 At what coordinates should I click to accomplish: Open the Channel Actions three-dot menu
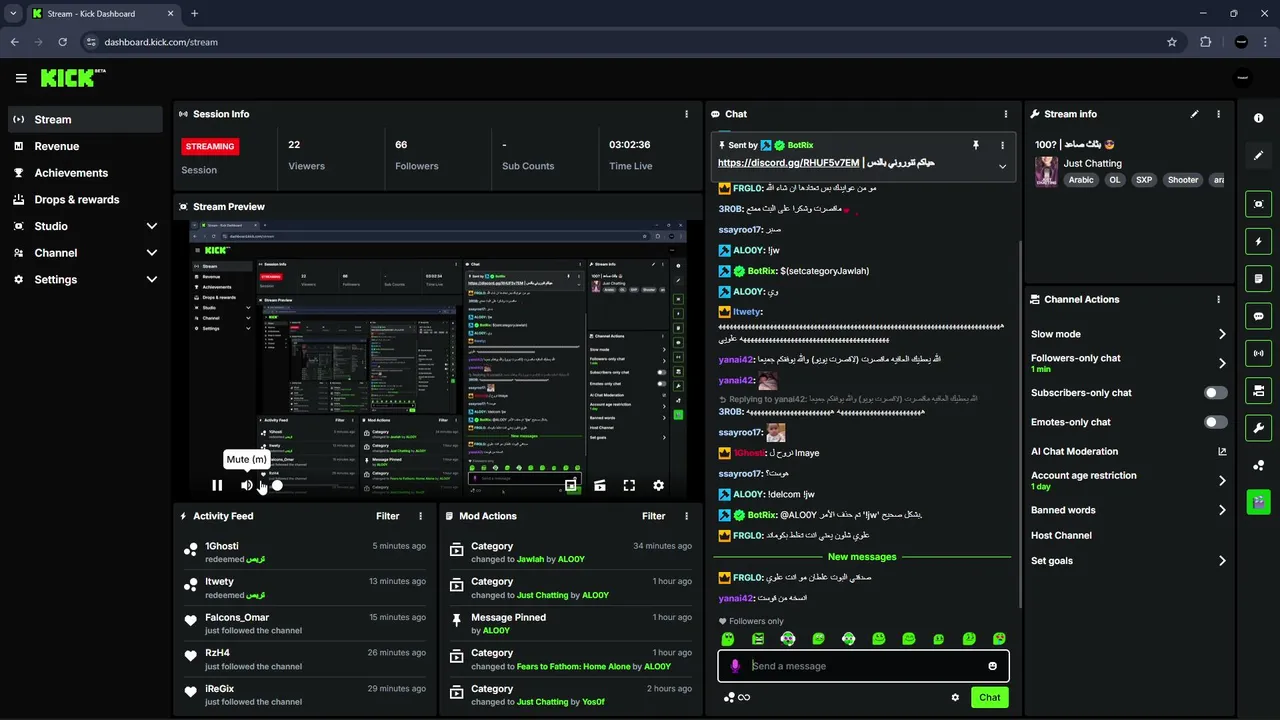[x=1218, y=299]
